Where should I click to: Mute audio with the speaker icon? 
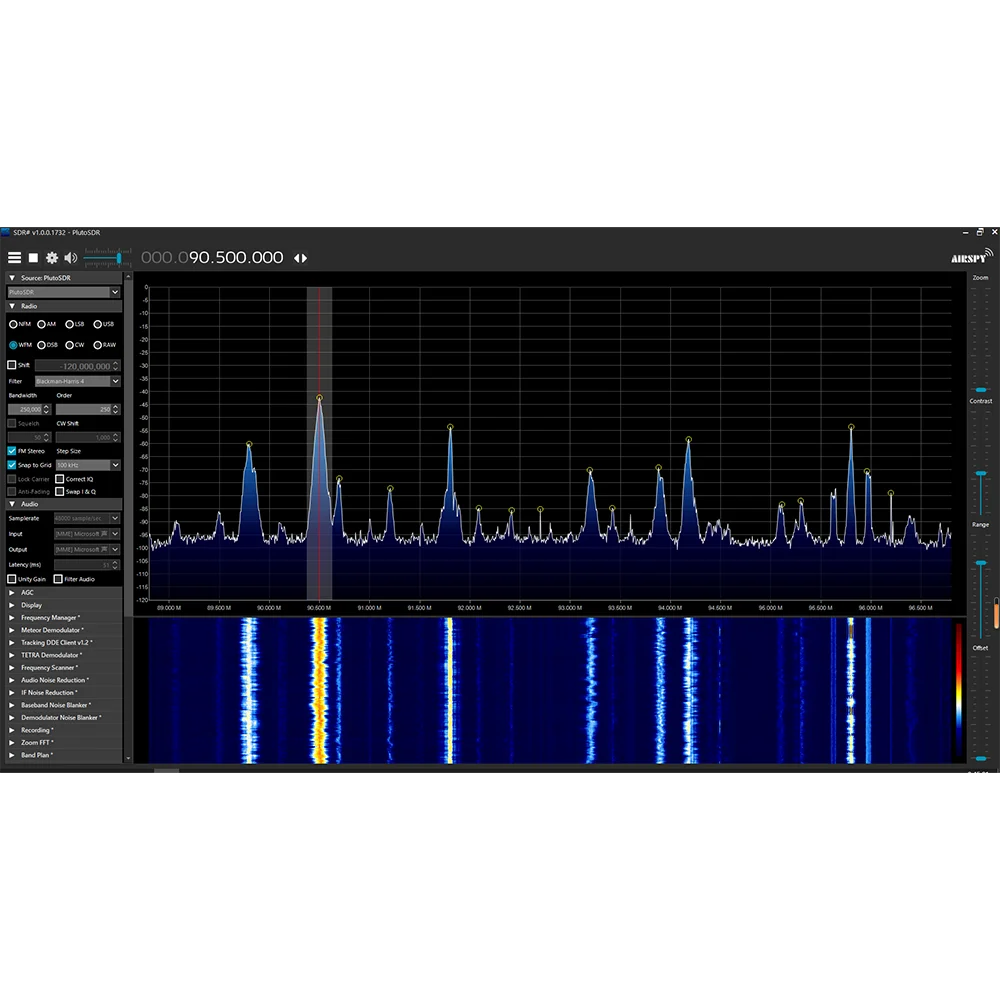coord(70,258)
